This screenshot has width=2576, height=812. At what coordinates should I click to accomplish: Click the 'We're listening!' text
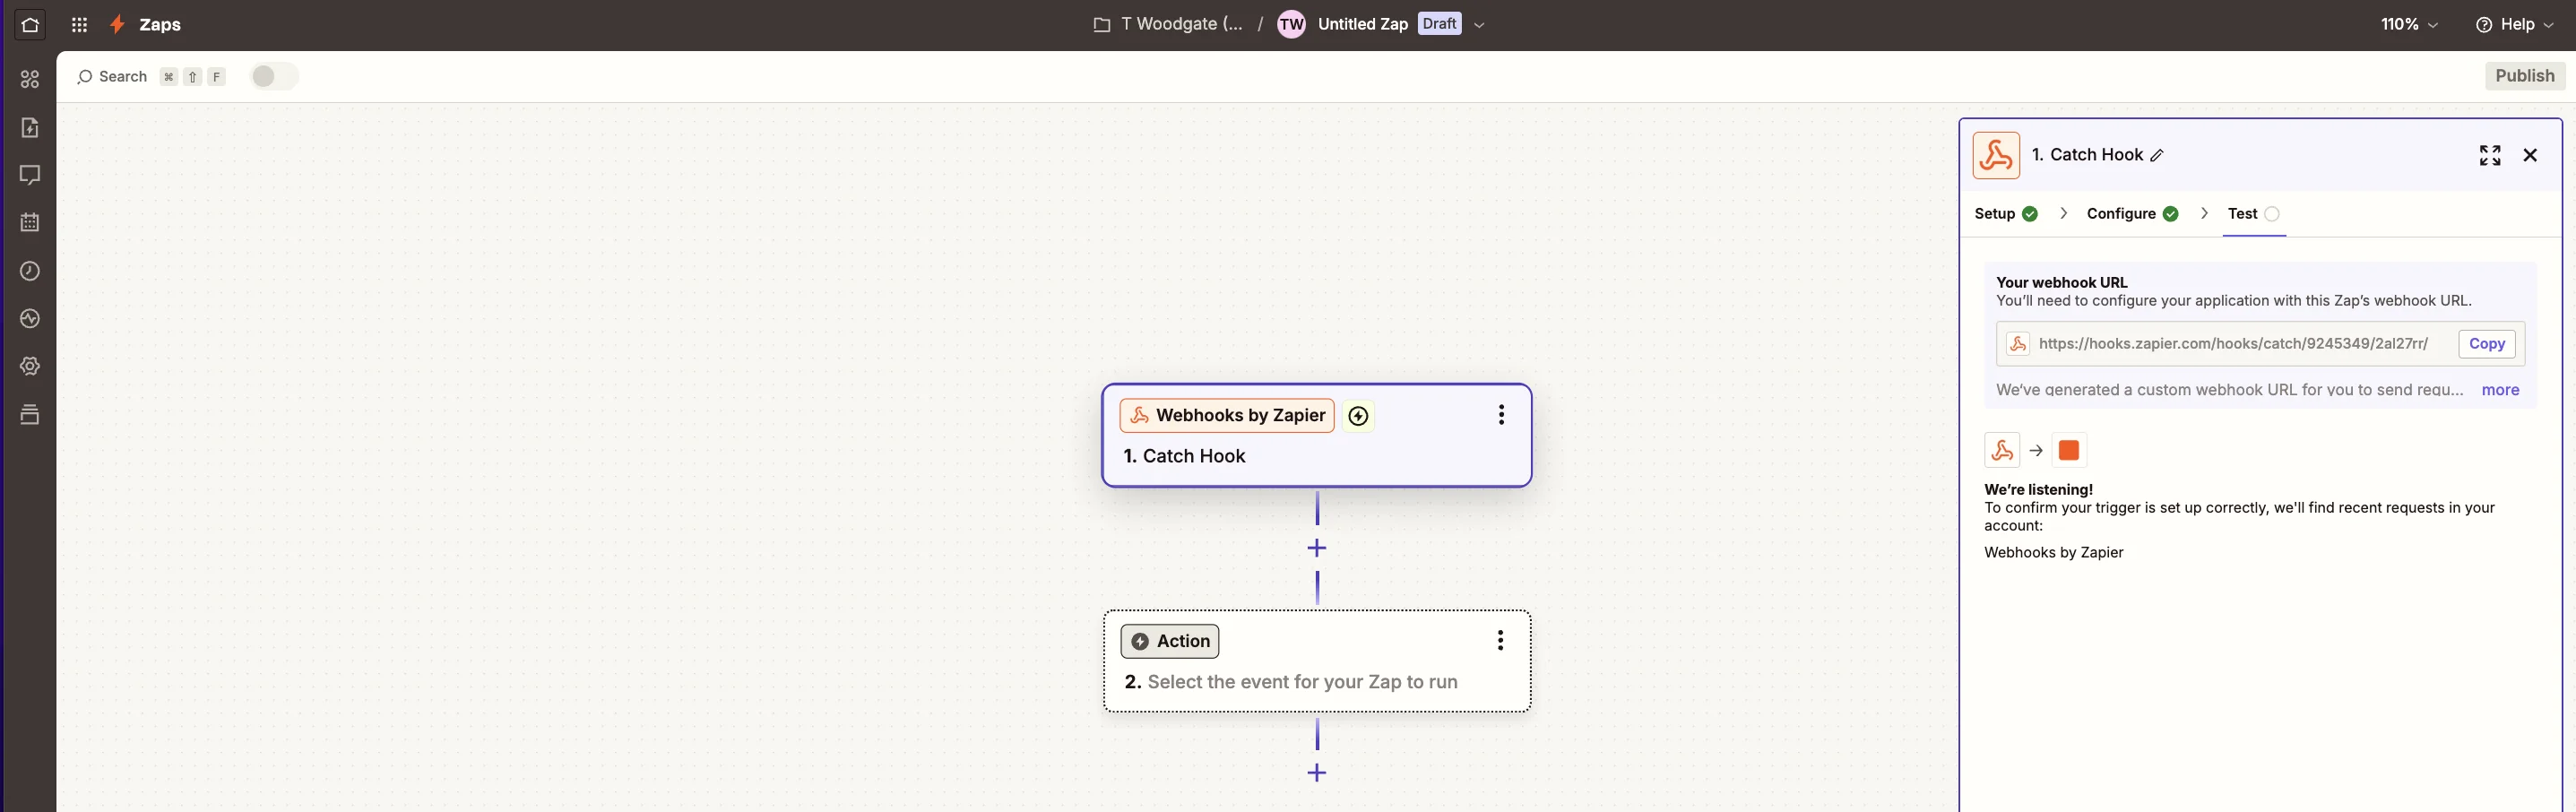(2038, 490)
